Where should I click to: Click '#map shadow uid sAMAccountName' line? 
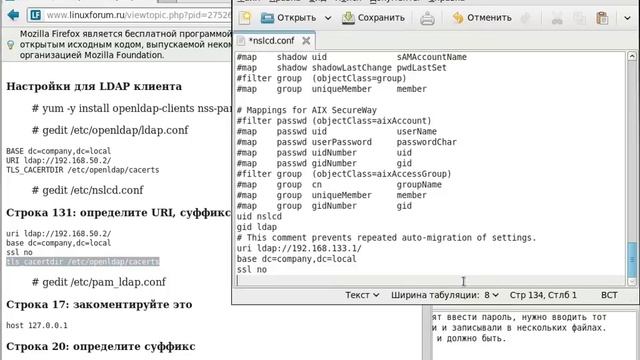point(351,58)
